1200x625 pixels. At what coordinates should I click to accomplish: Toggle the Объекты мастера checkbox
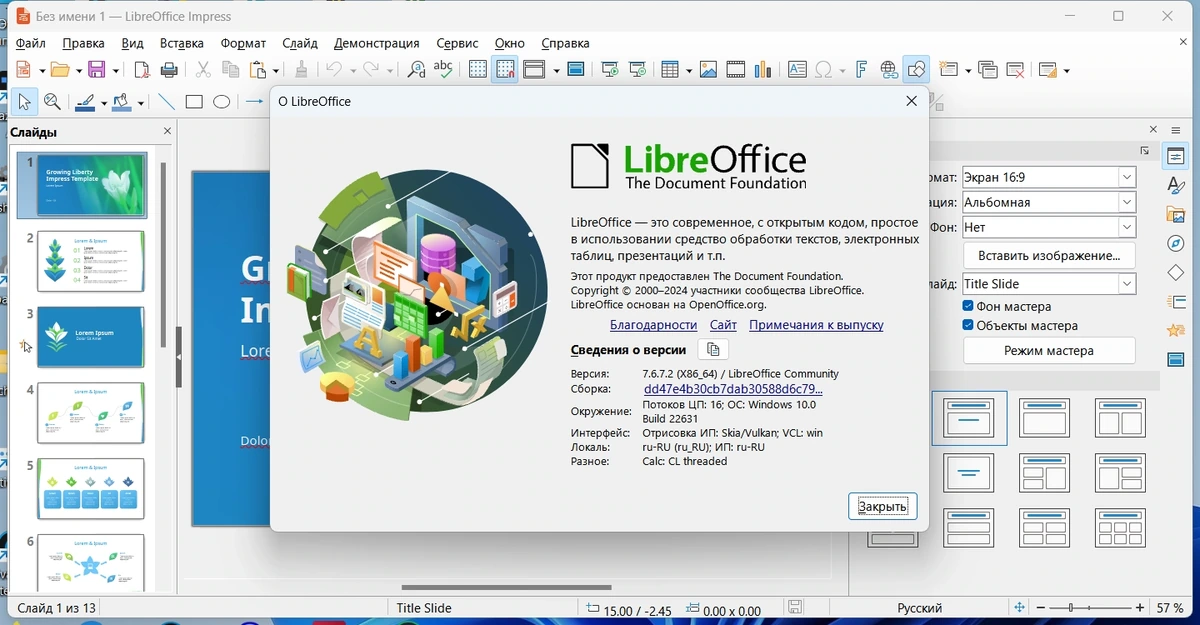point(968,325)
